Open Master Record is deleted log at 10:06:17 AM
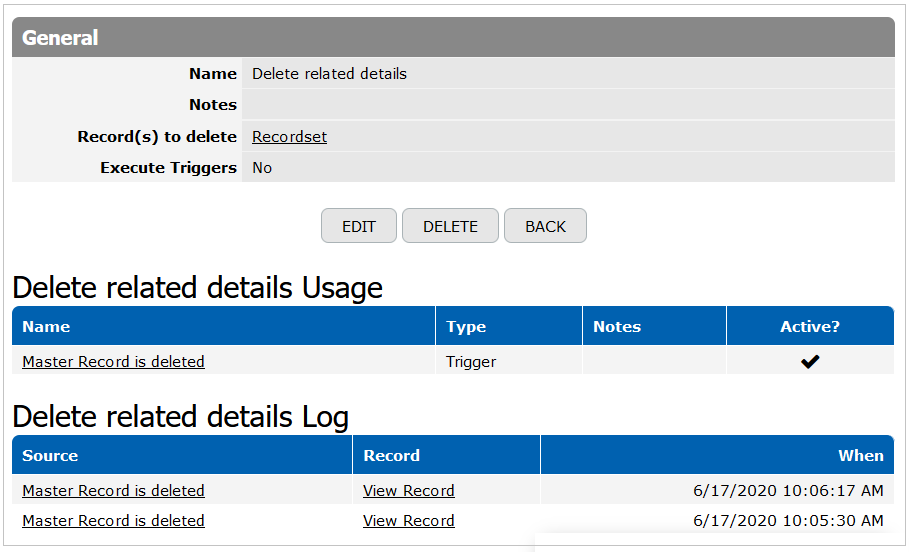Image resolution: width=909 pixels, height=552 pixels. point(114,491)
